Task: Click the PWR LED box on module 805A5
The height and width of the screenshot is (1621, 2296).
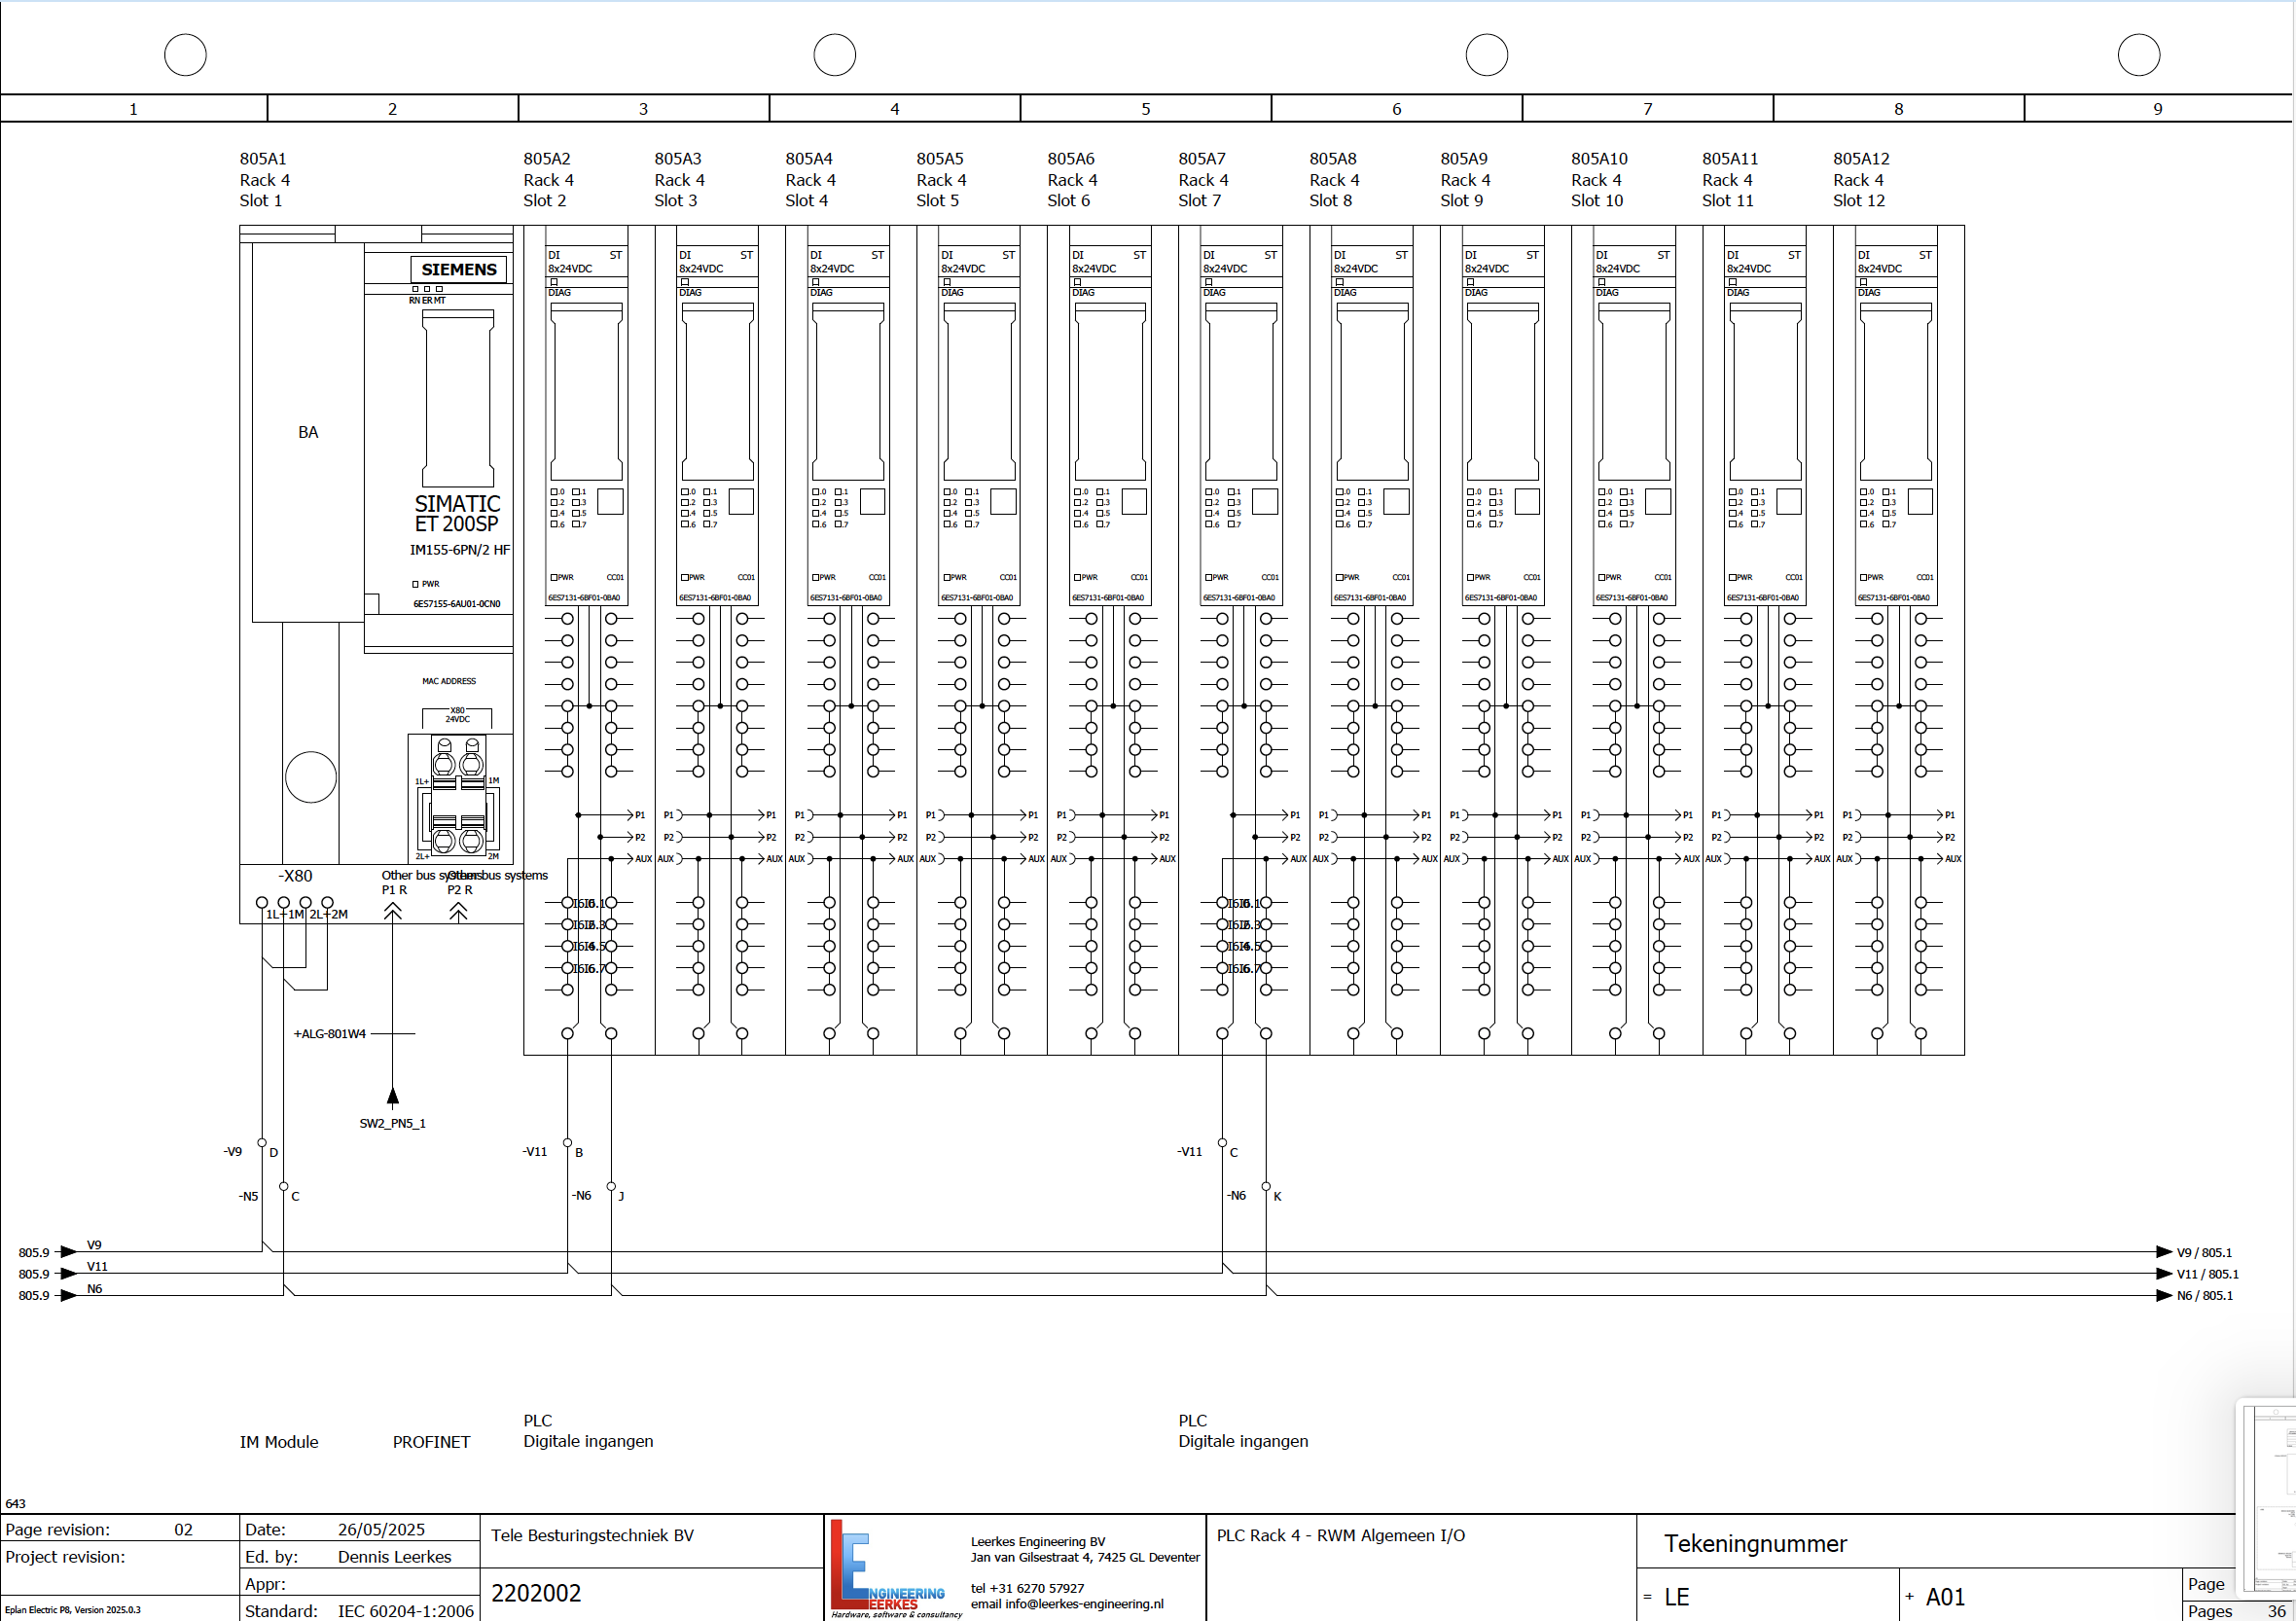Action: click(947, 577)
